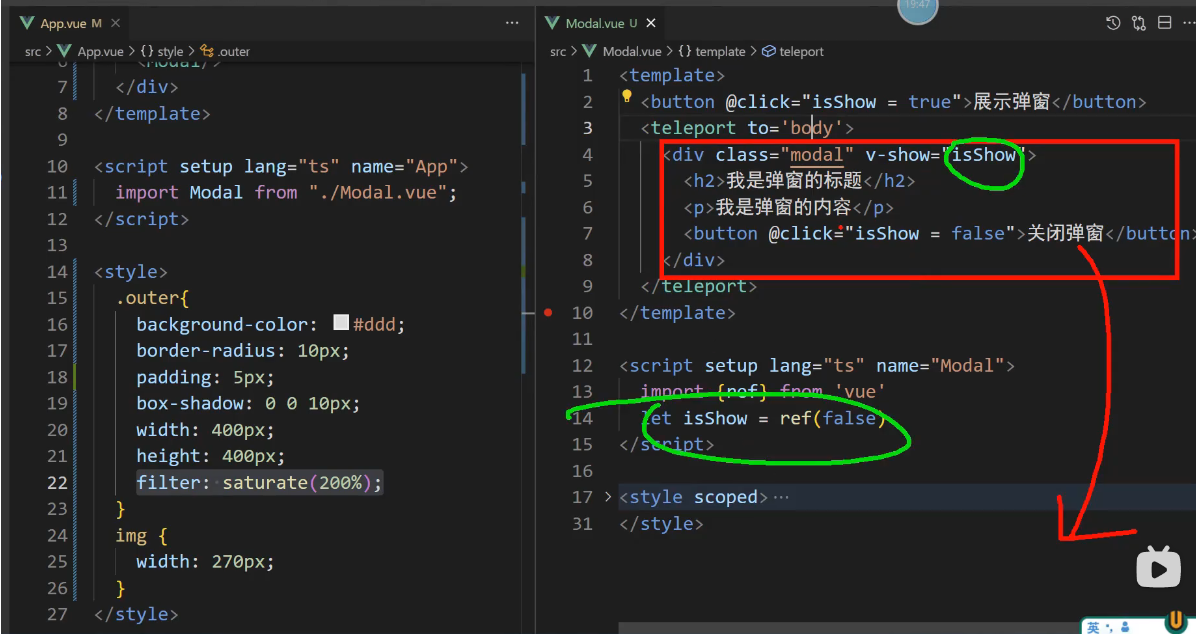Click the IME person icon
Viewport: 1196px width, 635px height.
[1125, 627]
